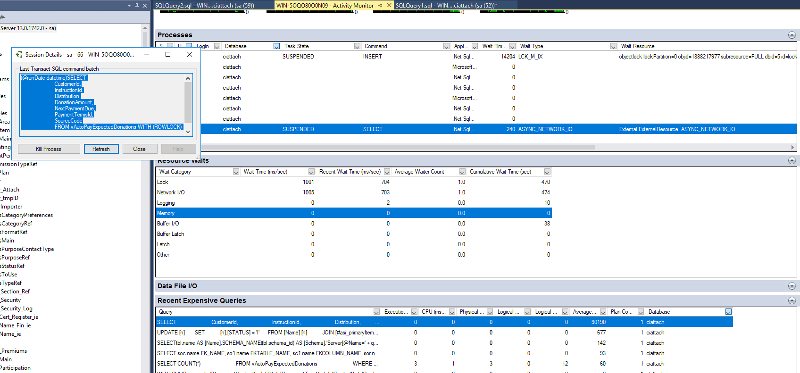Collapse the Processes pane with its chevron
This screenshot has height=373, width=800.
[x=791, y=35]
